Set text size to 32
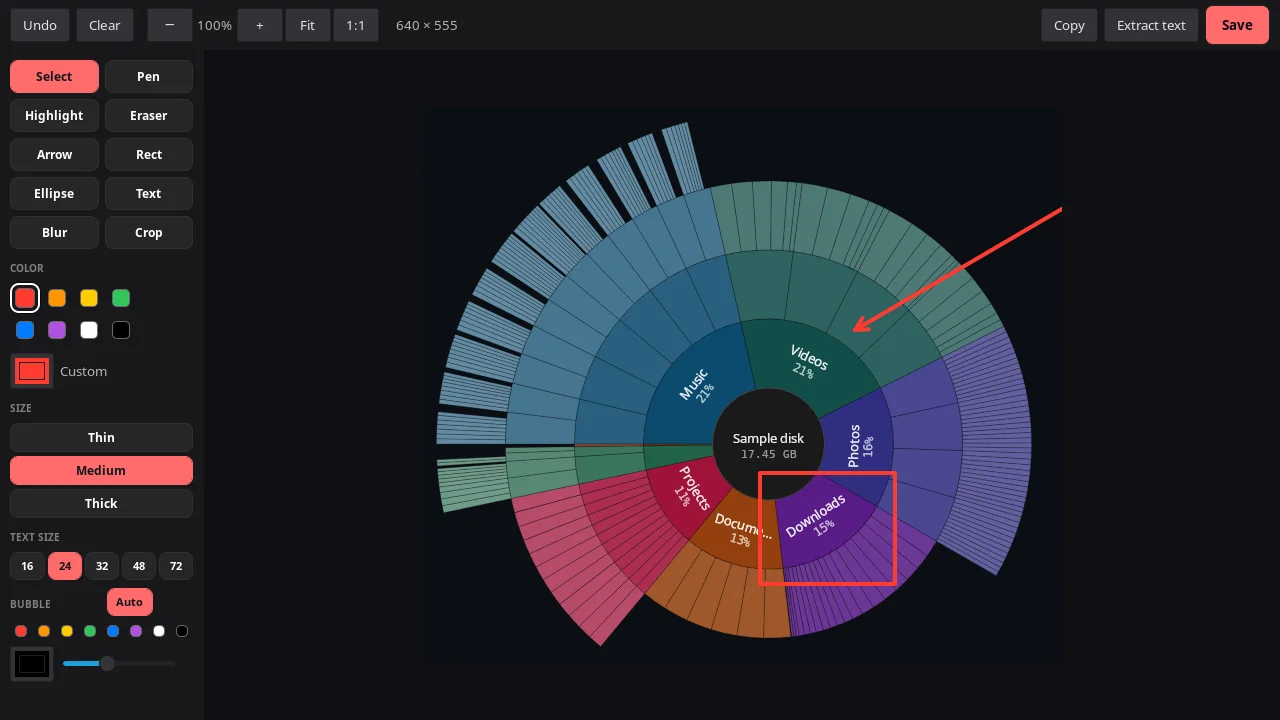This screenshot has width=1280, height=720. point(102,566)
